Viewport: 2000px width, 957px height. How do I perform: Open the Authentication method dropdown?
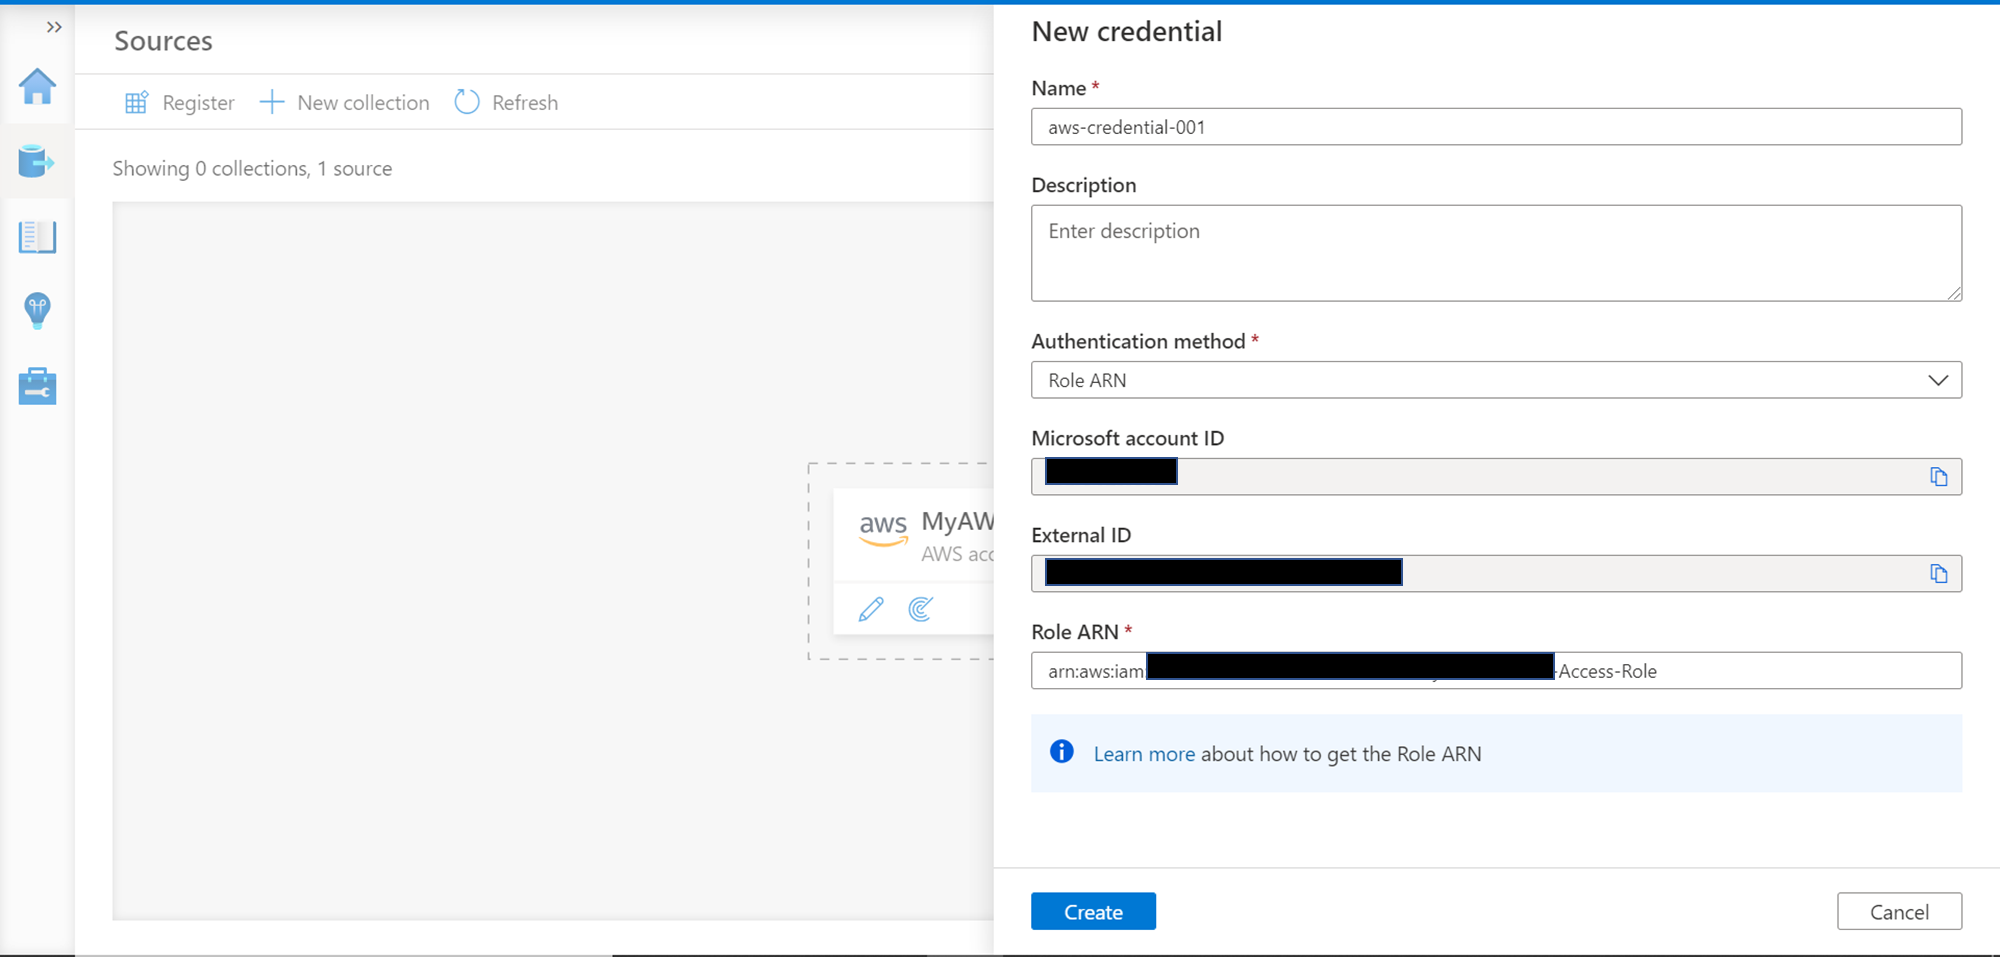(1495, 380)
